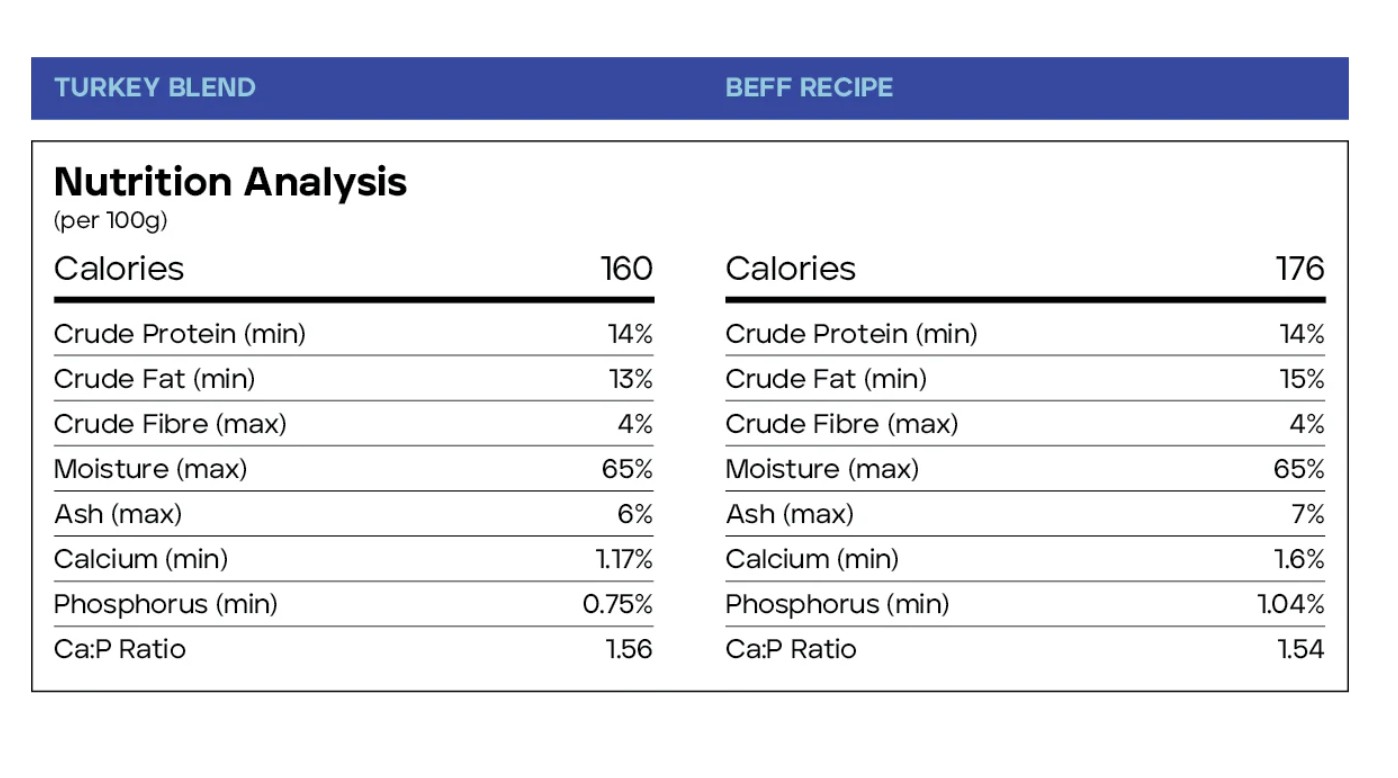Viewport: 1398px width, 778px height.
Task: Select Crude Protein (min) label under Turkey Blend
Action: coord(180,334)
